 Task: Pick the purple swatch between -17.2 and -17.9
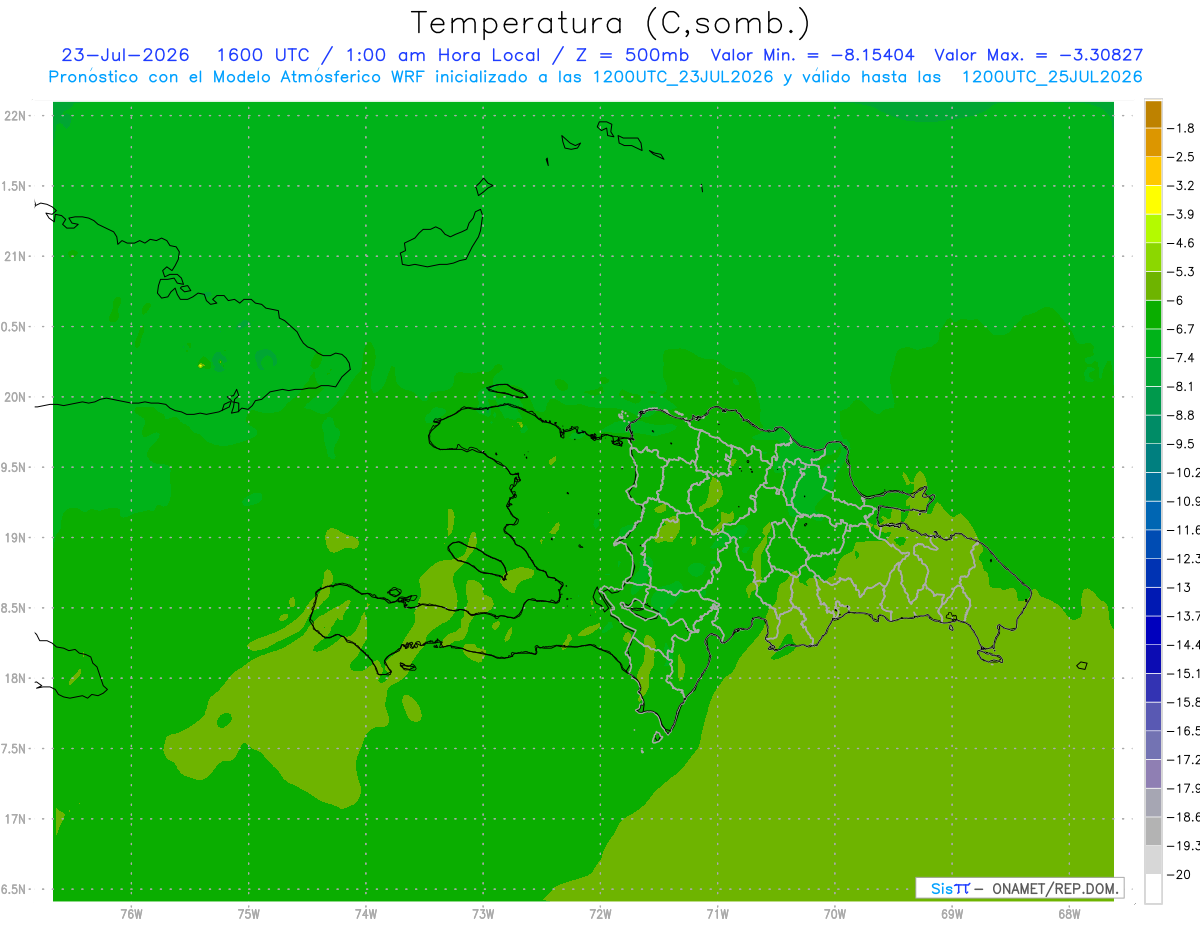pyautogui.click(x=1153, y=774)
